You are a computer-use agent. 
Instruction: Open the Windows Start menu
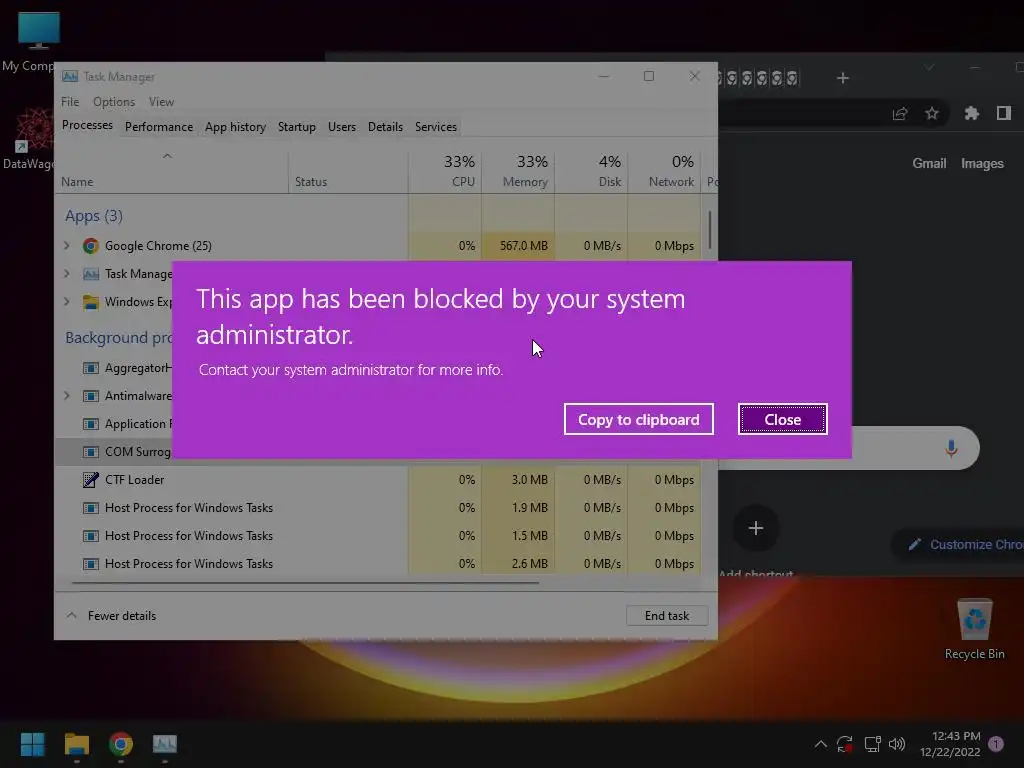[33, 744]
